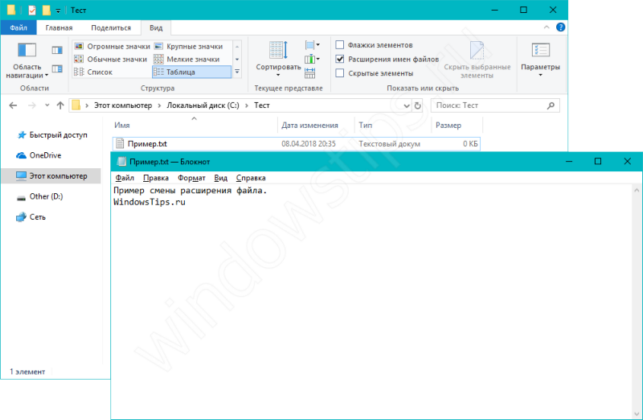Select Быстрый доступ in navigation pane
Screen dimensions: 643x420
point(52,135)
